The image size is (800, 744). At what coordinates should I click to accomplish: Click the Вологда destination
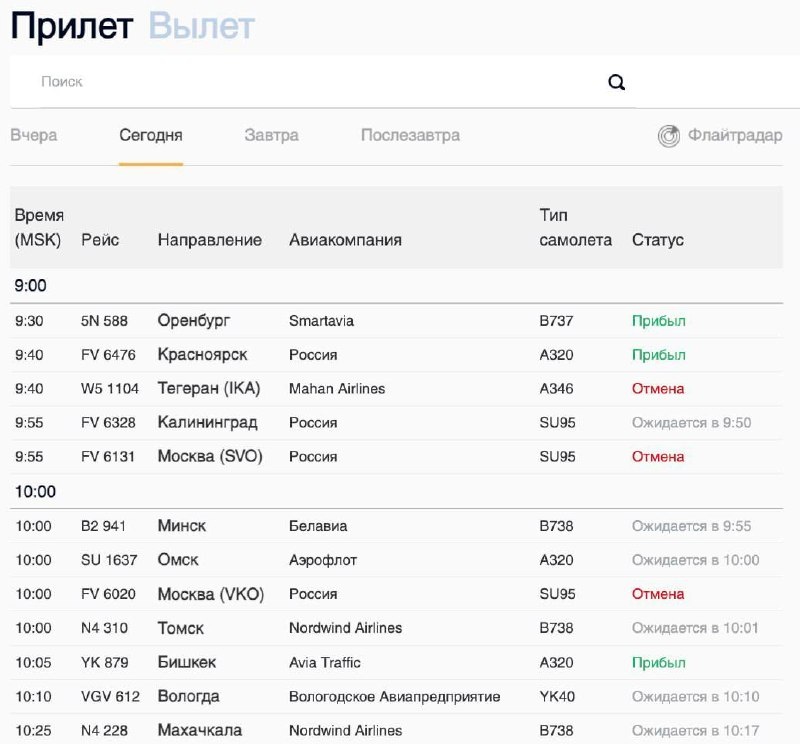(x=188, y=697)
